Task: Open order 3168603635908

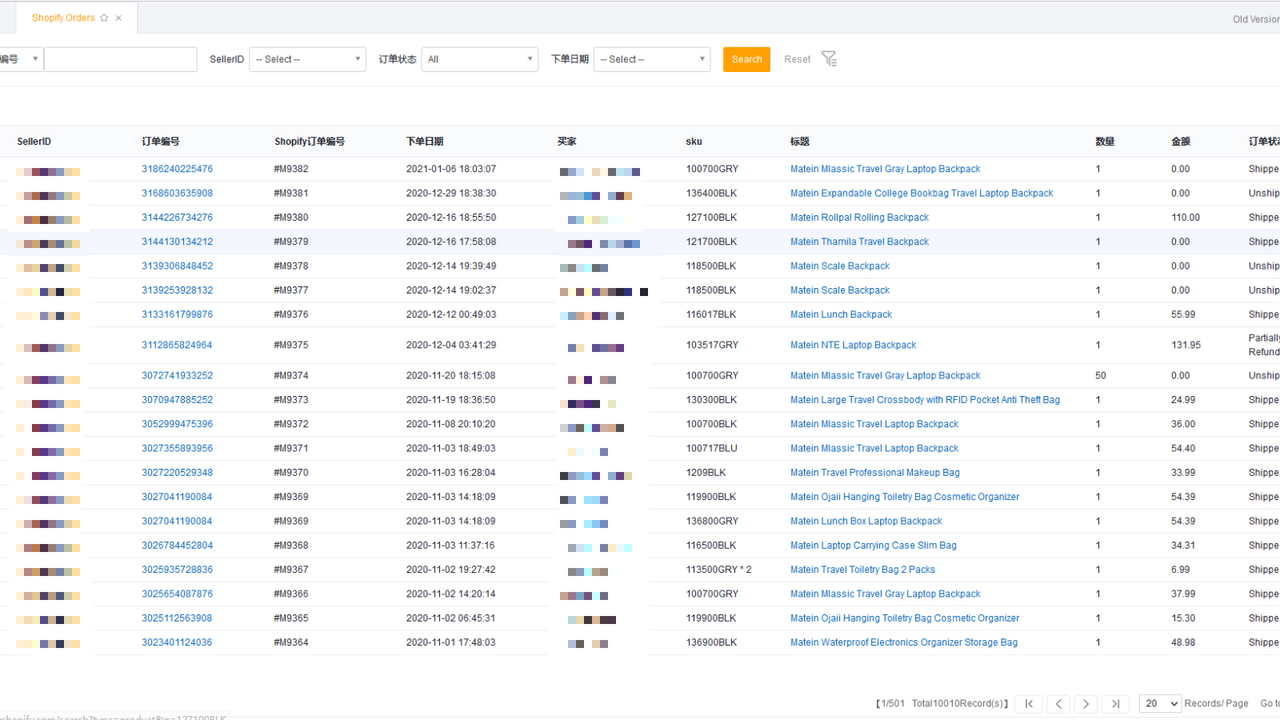Action: pyautogui.click(x=177, y=193)
